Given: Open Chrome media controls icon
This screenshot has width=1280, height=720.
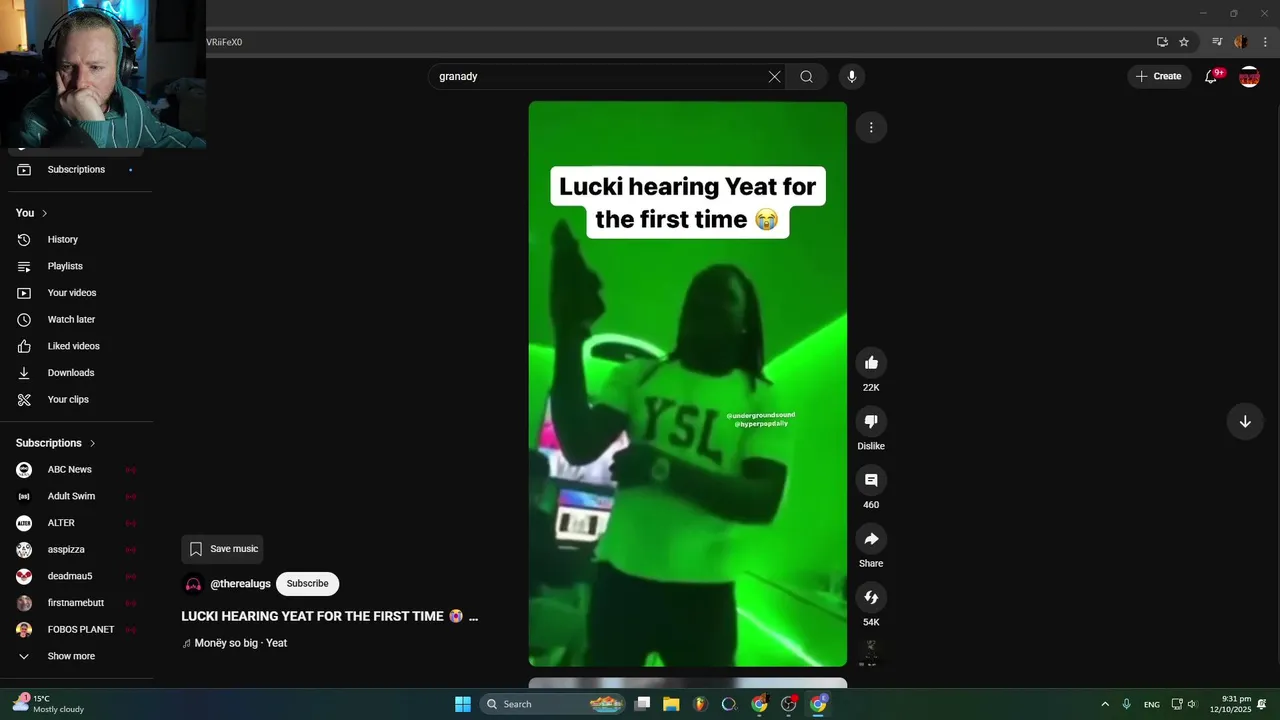Looking at the screenshot, I should (x=1217, y=42).
